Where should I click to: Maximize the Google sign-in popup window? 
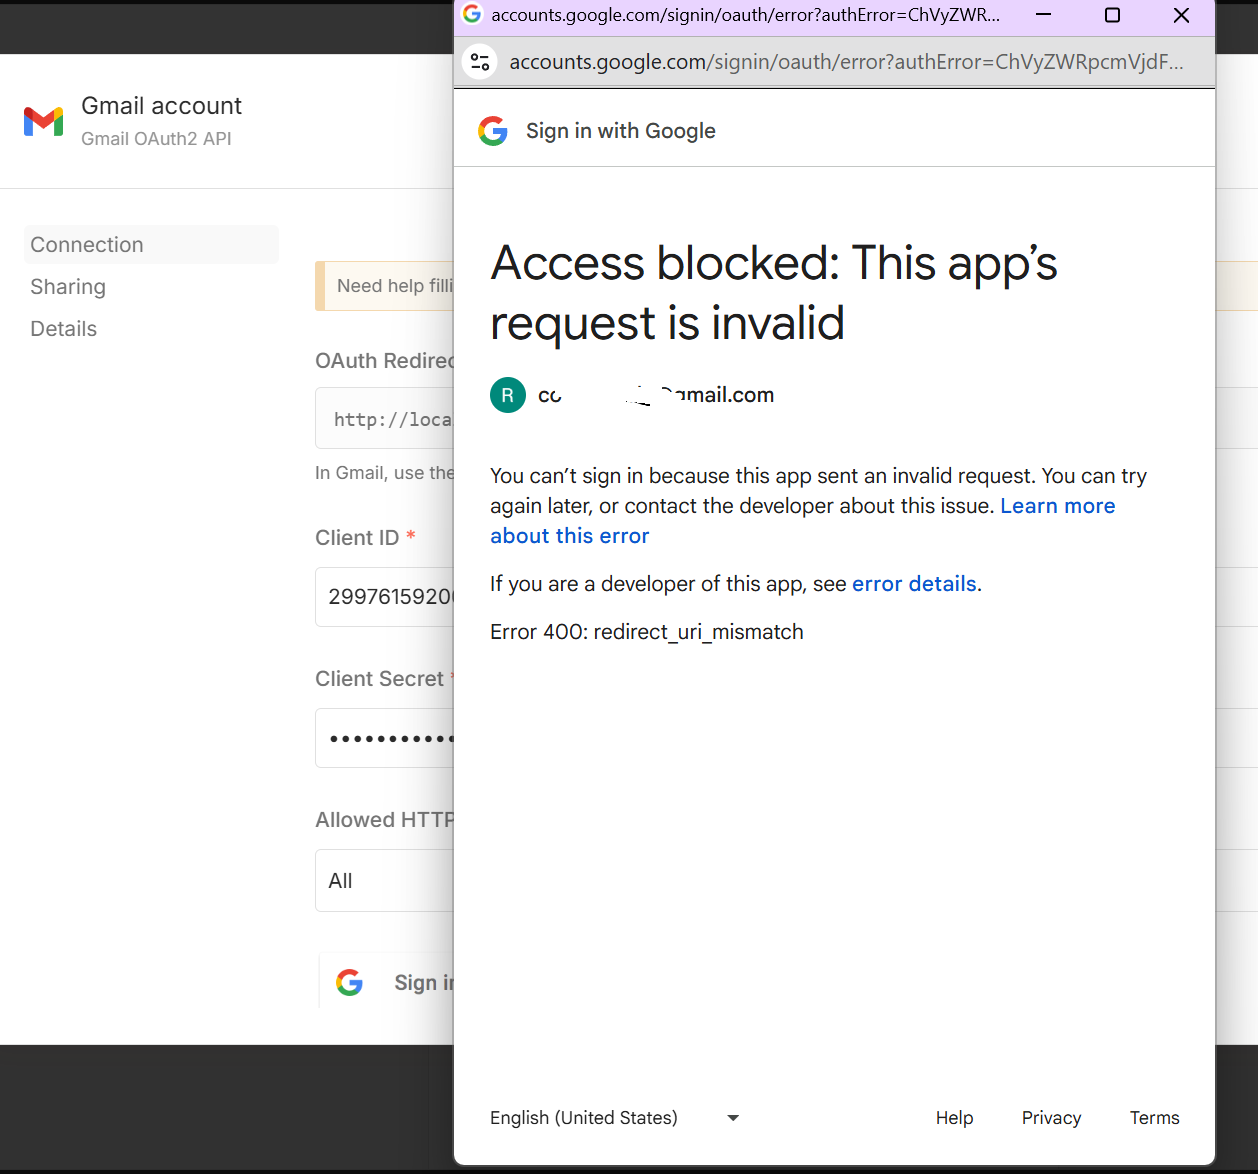pos(1112,15)
